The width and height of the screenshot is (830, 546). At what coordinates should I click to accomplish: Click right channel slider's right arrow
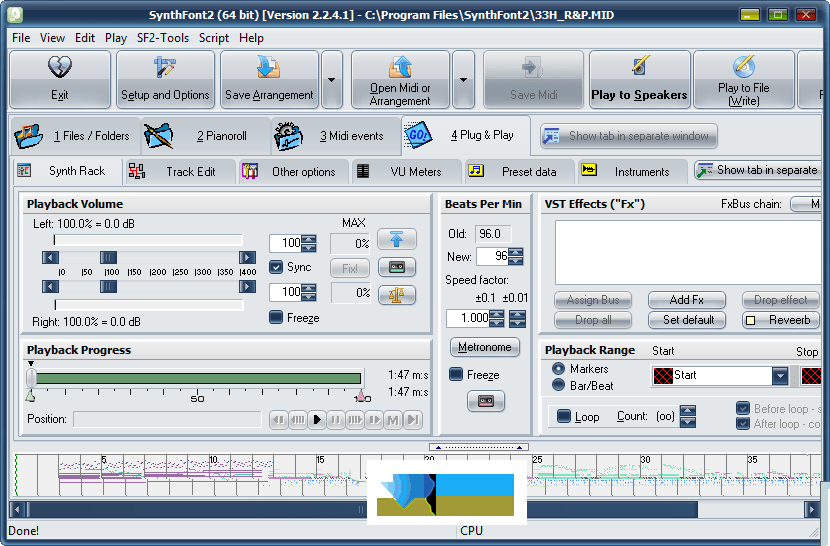[247, 287]
